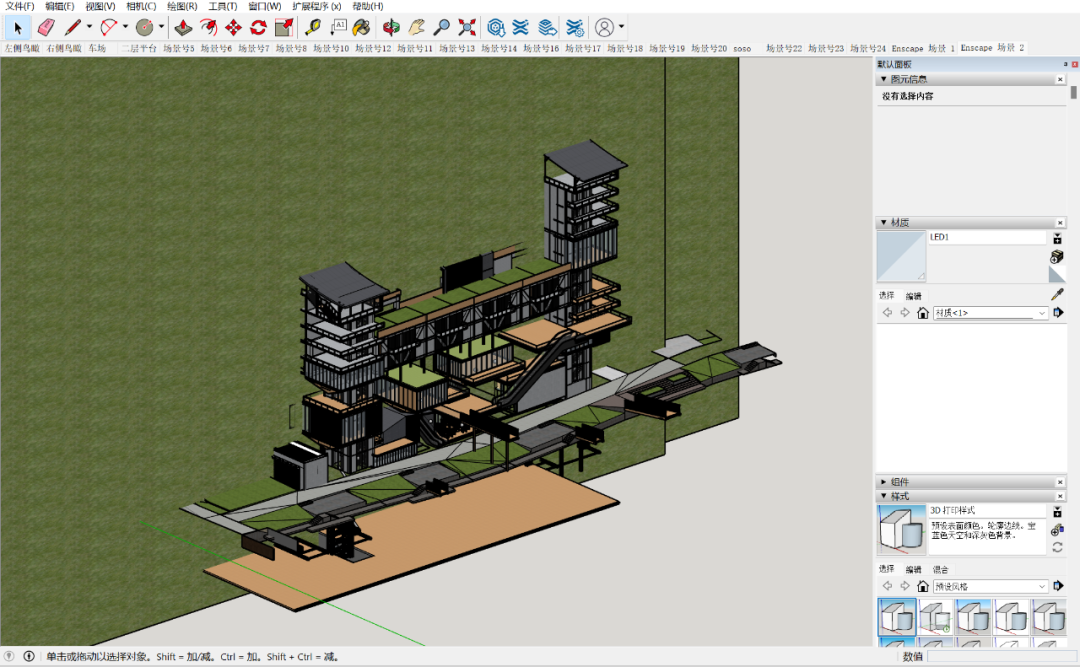Screen dimensions: 1080x667
Task: Select the arrow Select tool
Action: click(17, 28)
